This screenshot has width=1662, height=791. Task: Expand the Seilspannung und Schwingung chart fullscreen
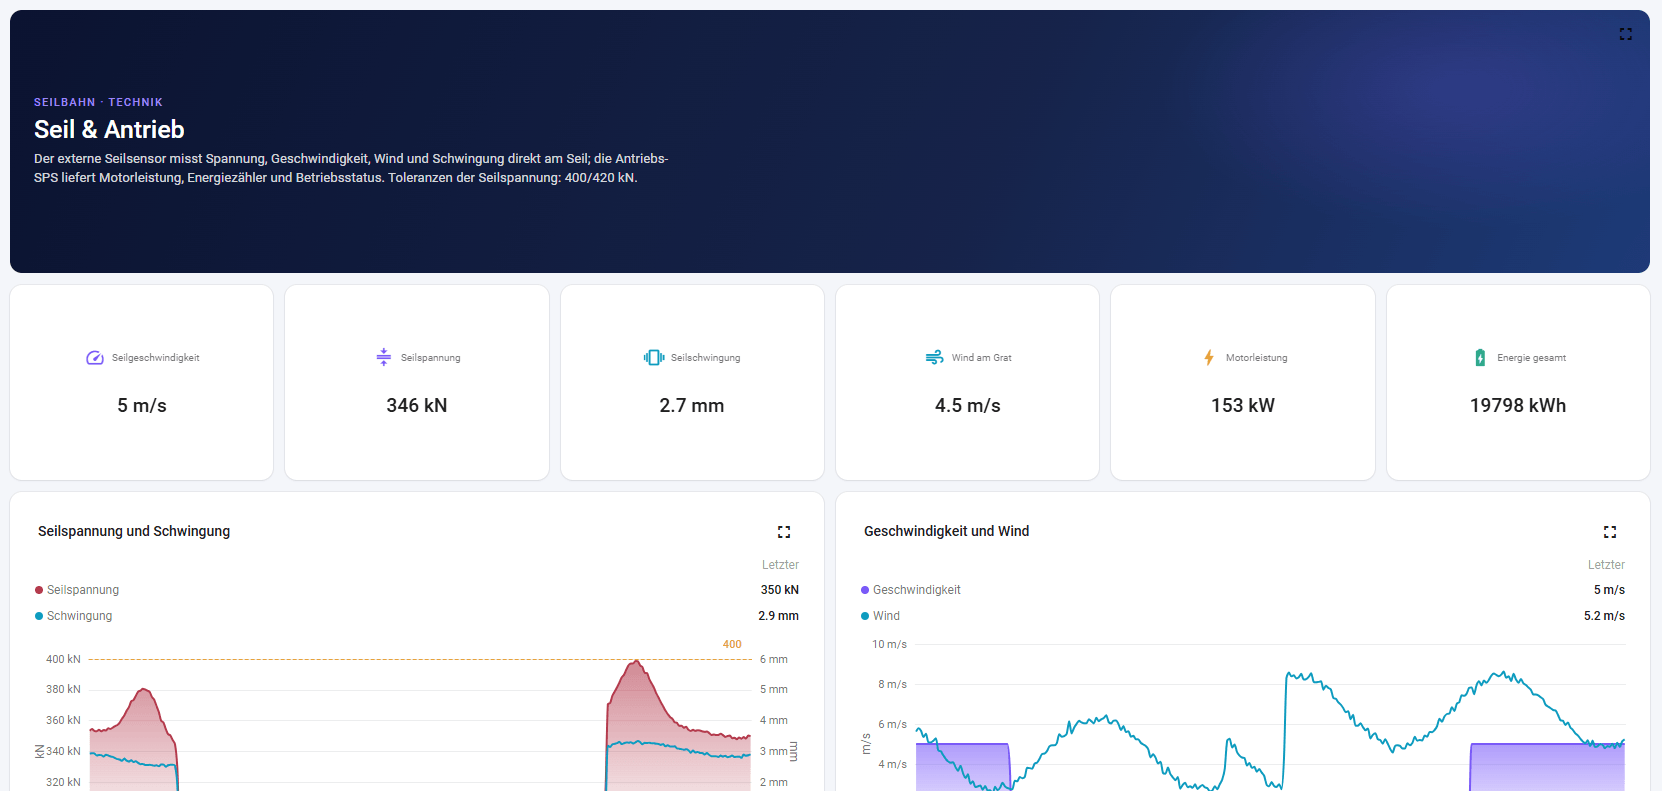[x=784, y=532]
